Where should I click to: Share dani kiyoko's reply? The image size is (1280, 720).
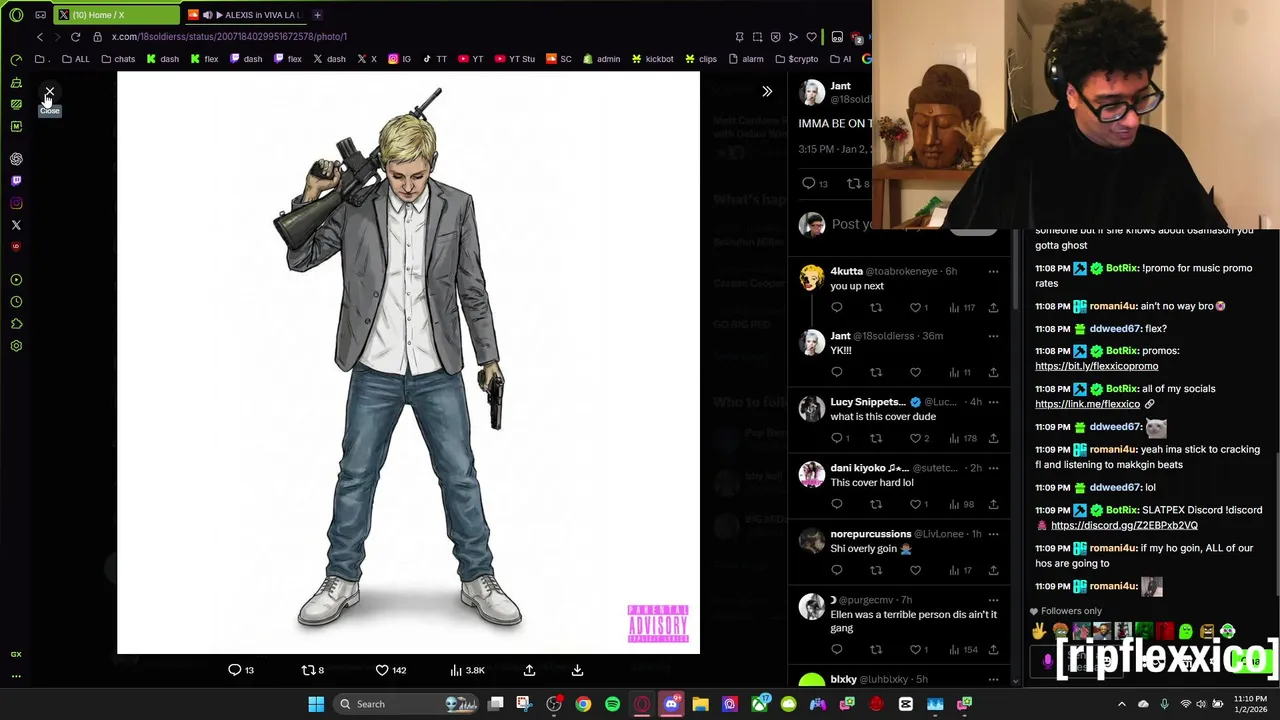pyautogui.click(x=993, y=504)
